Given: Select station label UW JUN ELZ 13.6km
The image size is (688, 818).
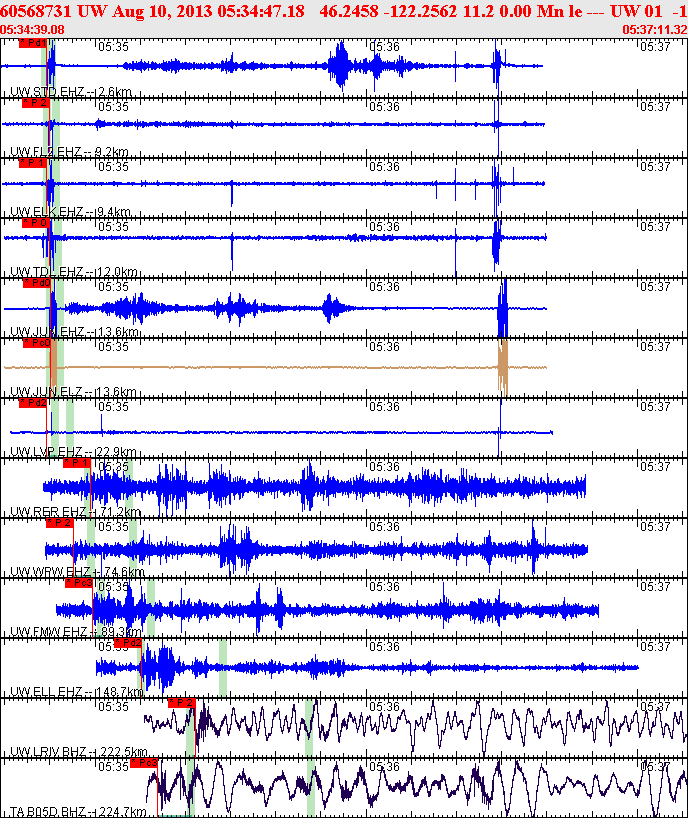Looking at the screenshot, I should (73, 392).
